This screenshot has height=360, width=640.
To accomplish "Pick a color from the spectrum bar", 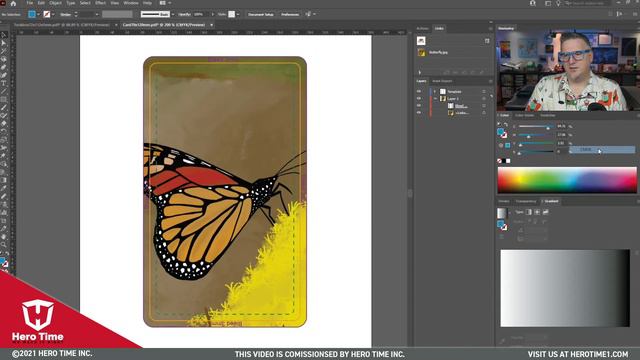I will tap(567, 180).
